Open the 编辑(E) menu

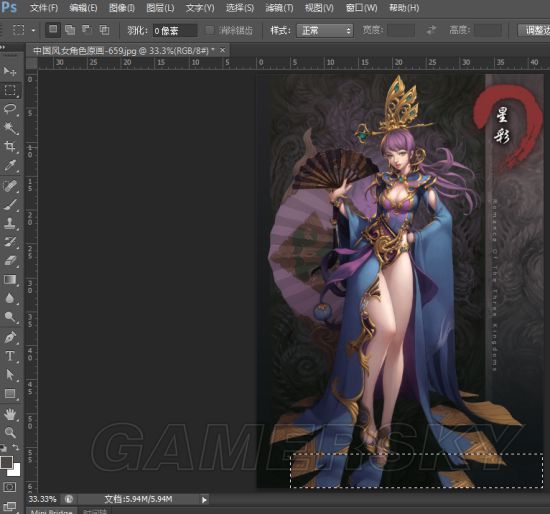[x=83, y=8]
